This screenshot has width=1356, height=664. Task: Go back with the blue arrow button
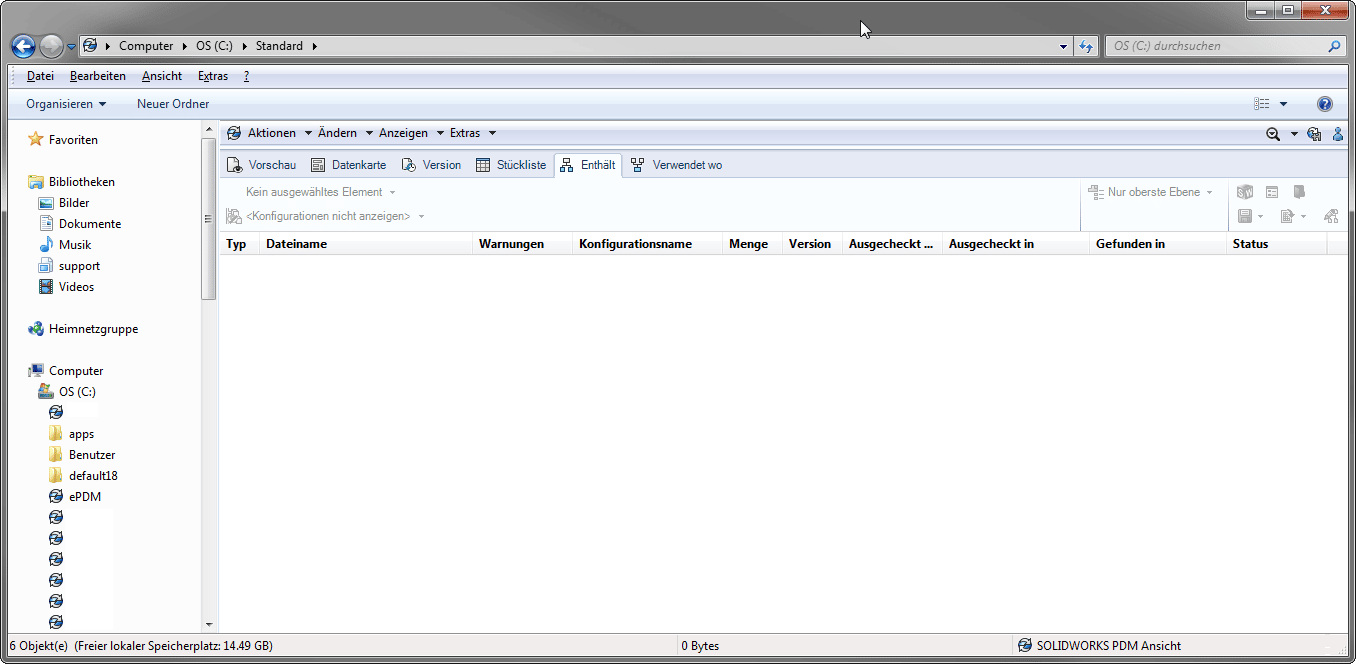pos(23,46)
